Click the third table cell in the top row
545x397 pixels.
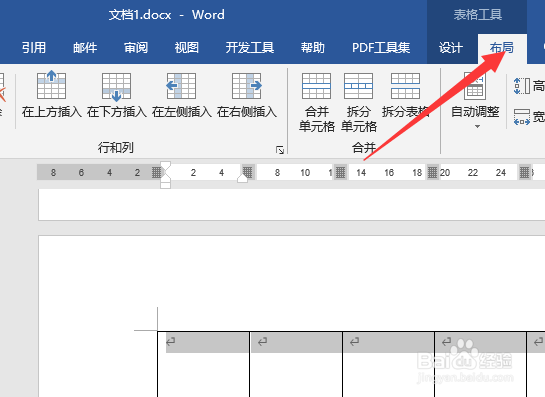point(388,364)
